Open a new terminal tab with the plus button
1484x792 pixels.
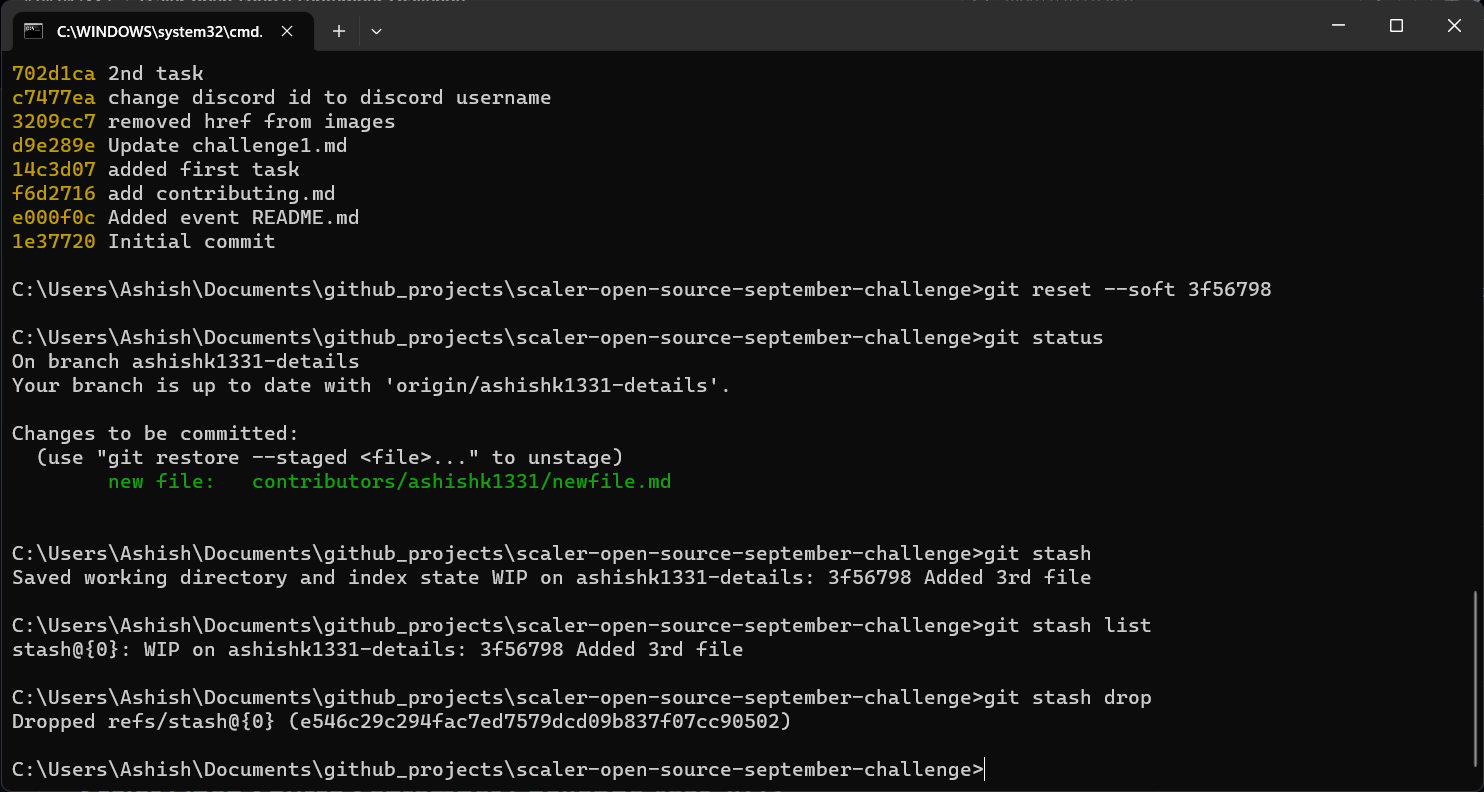[338, 31]
